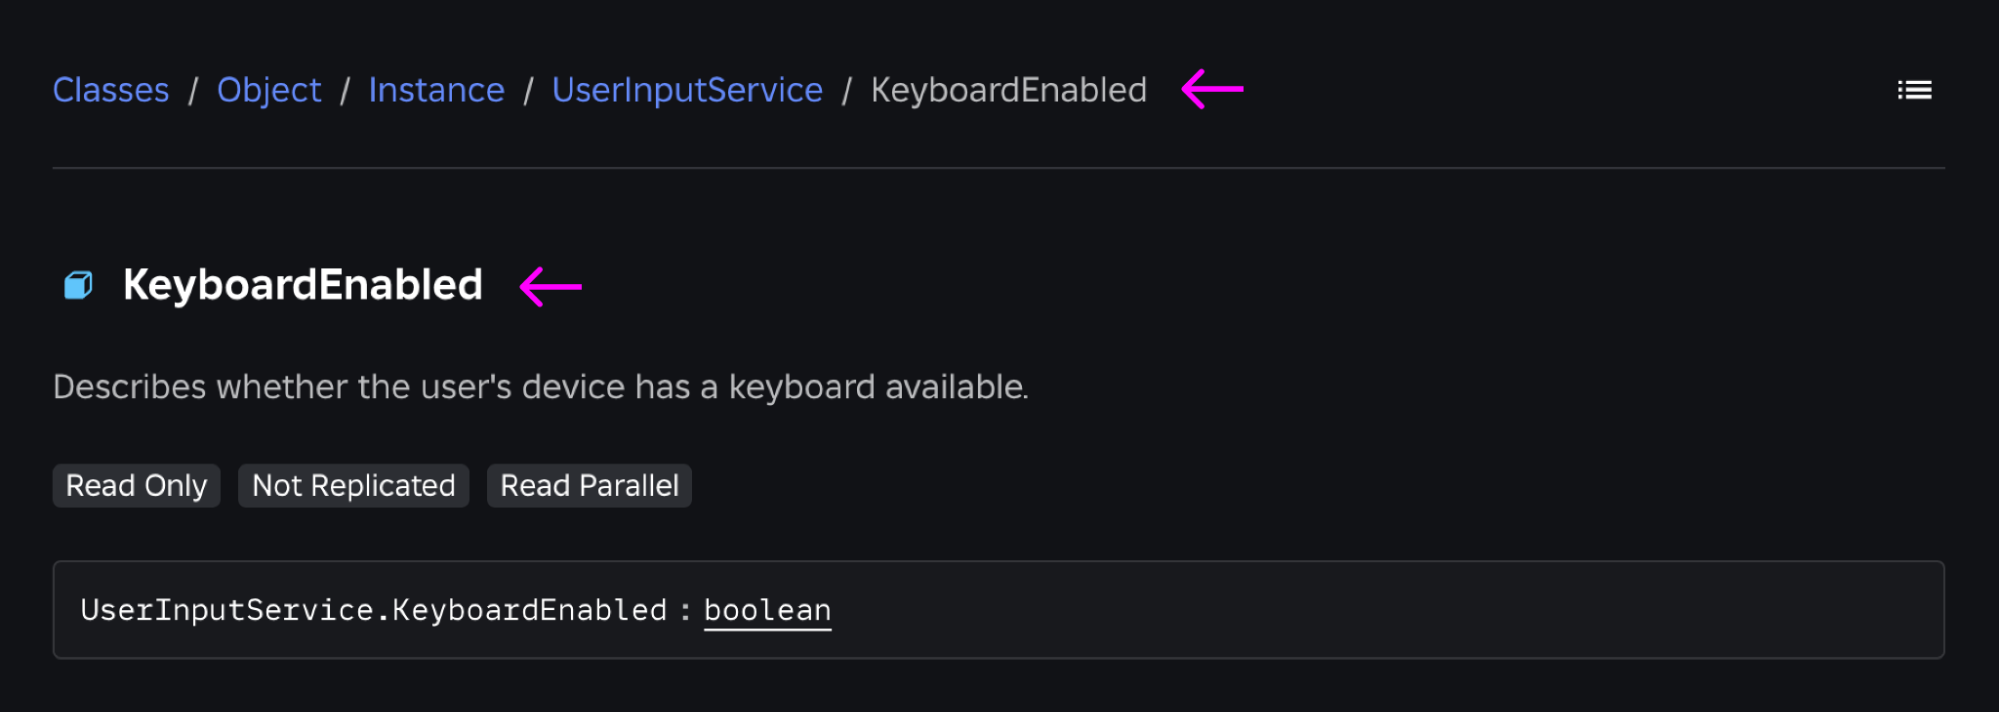
Task: Click the icon beside the KeyboardEnabled heading
Action: coord(78,285)
